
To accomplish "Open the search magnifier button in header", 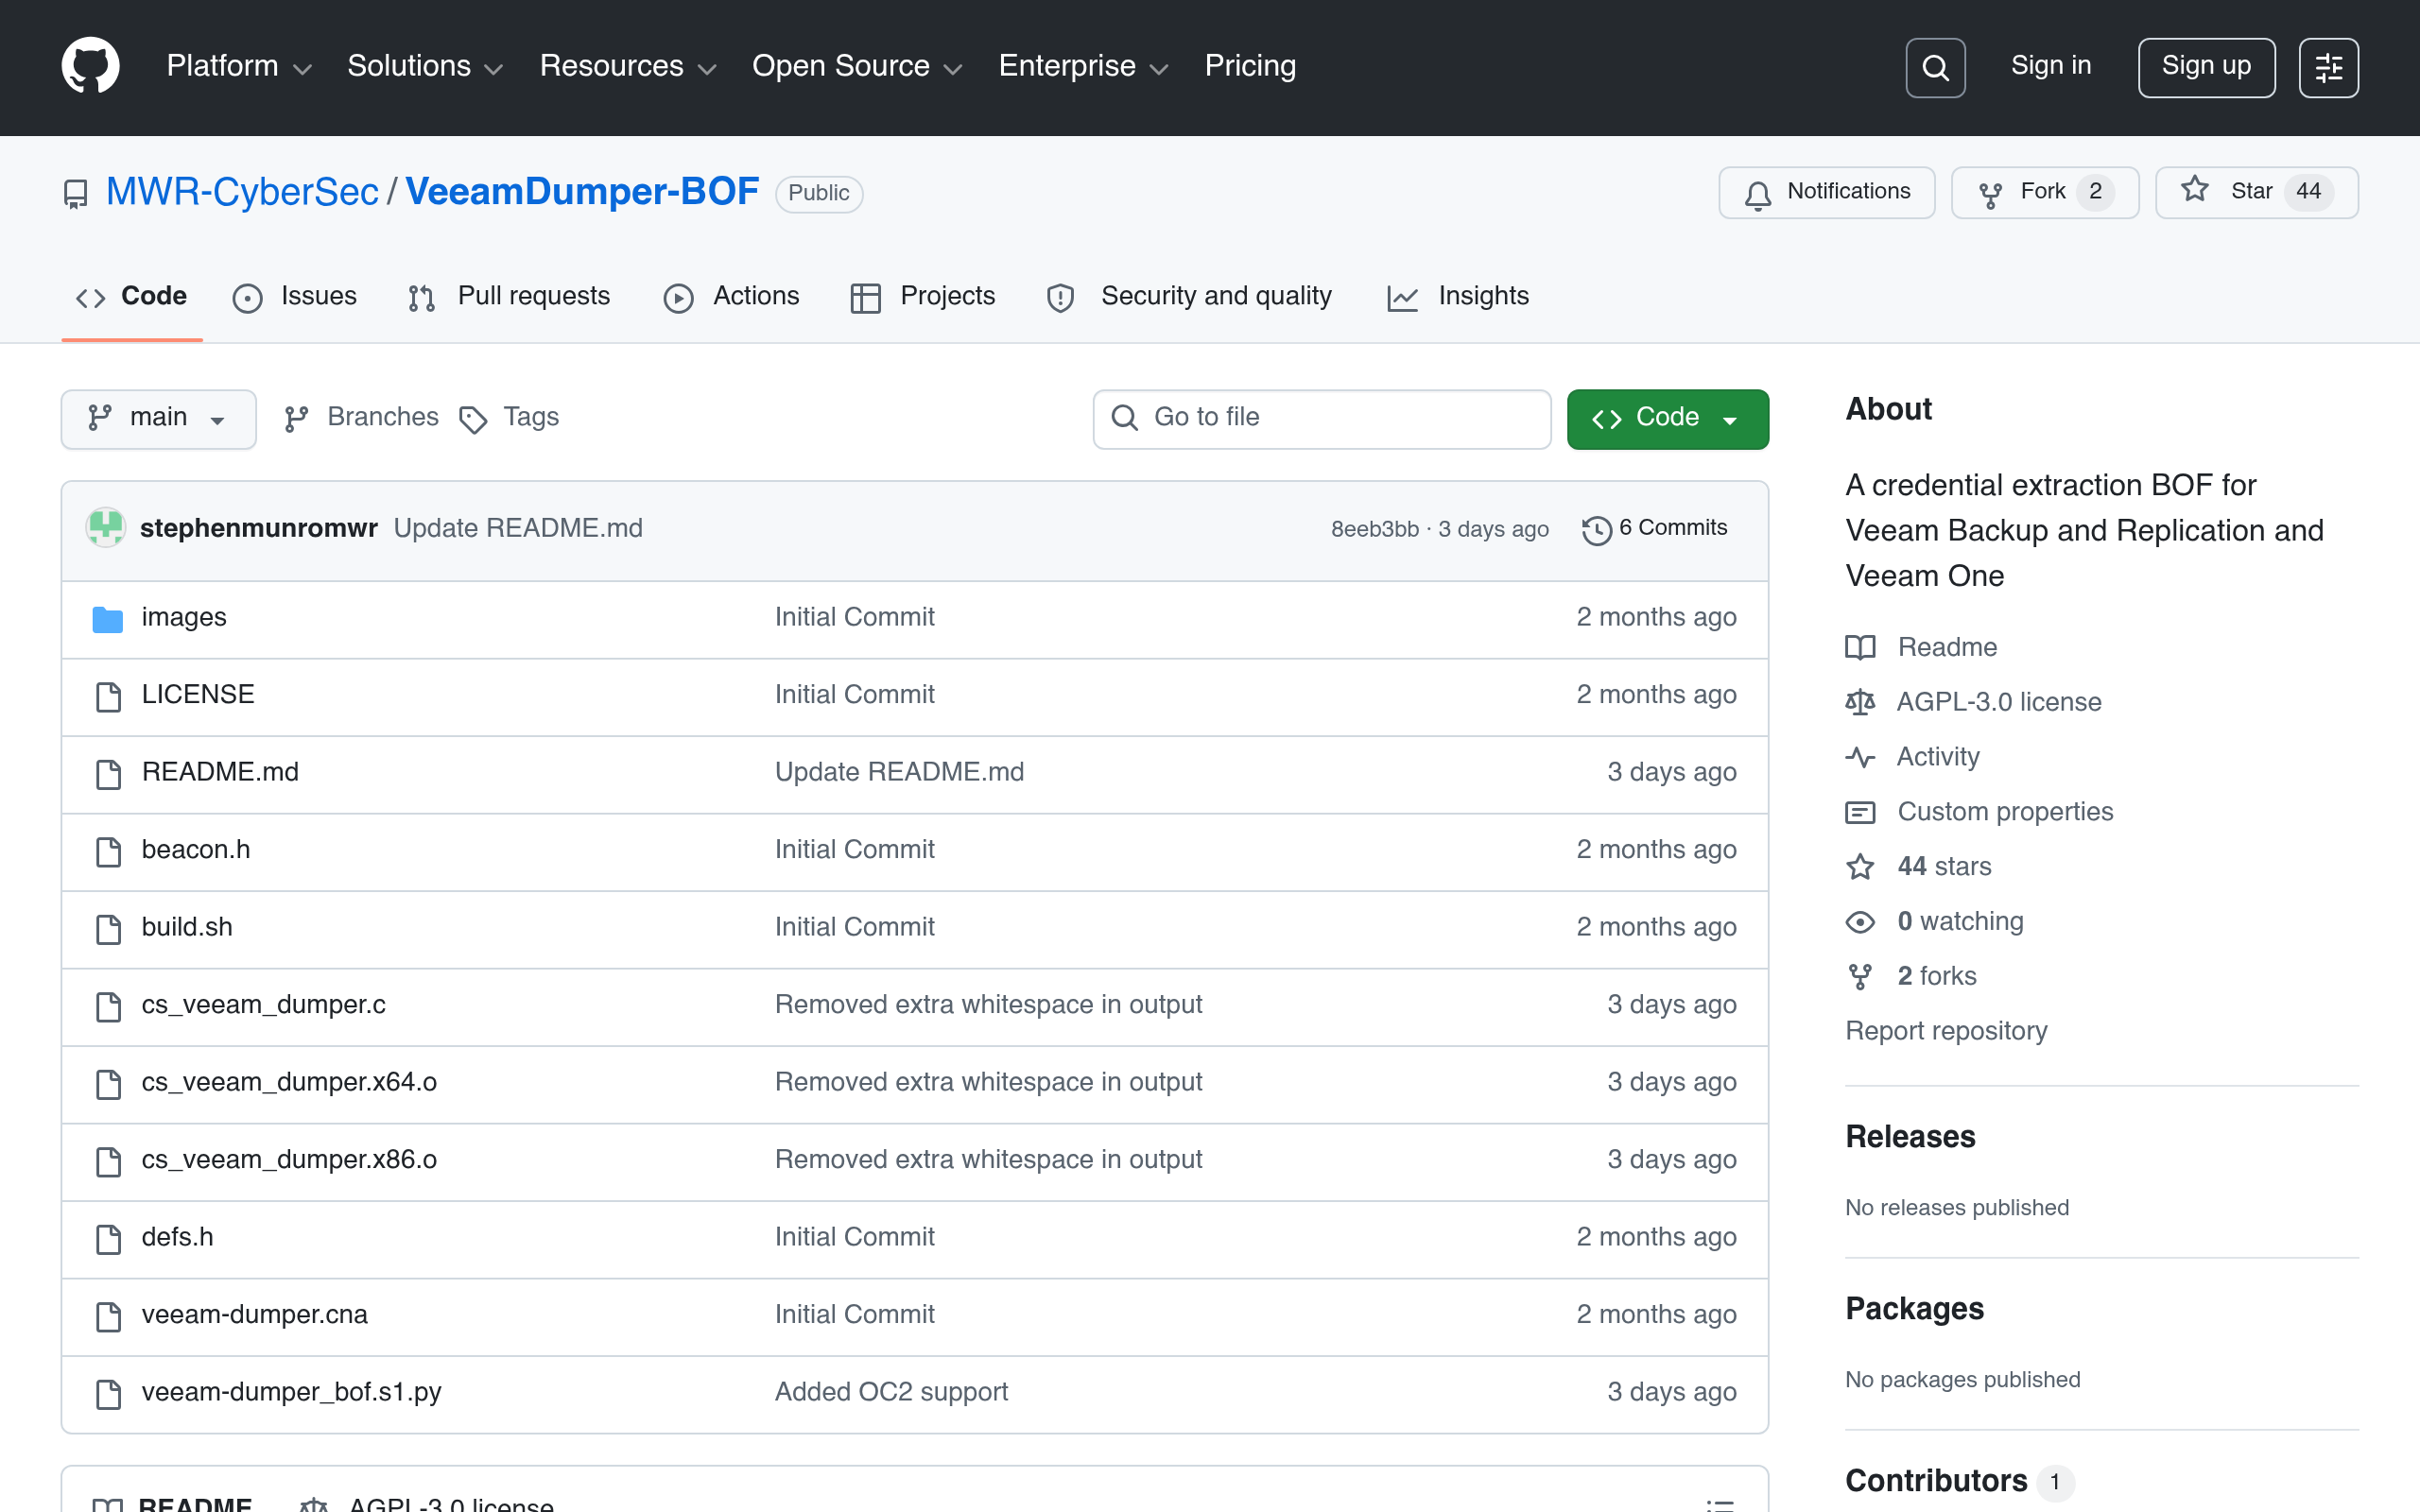I will pos(1935,67).
